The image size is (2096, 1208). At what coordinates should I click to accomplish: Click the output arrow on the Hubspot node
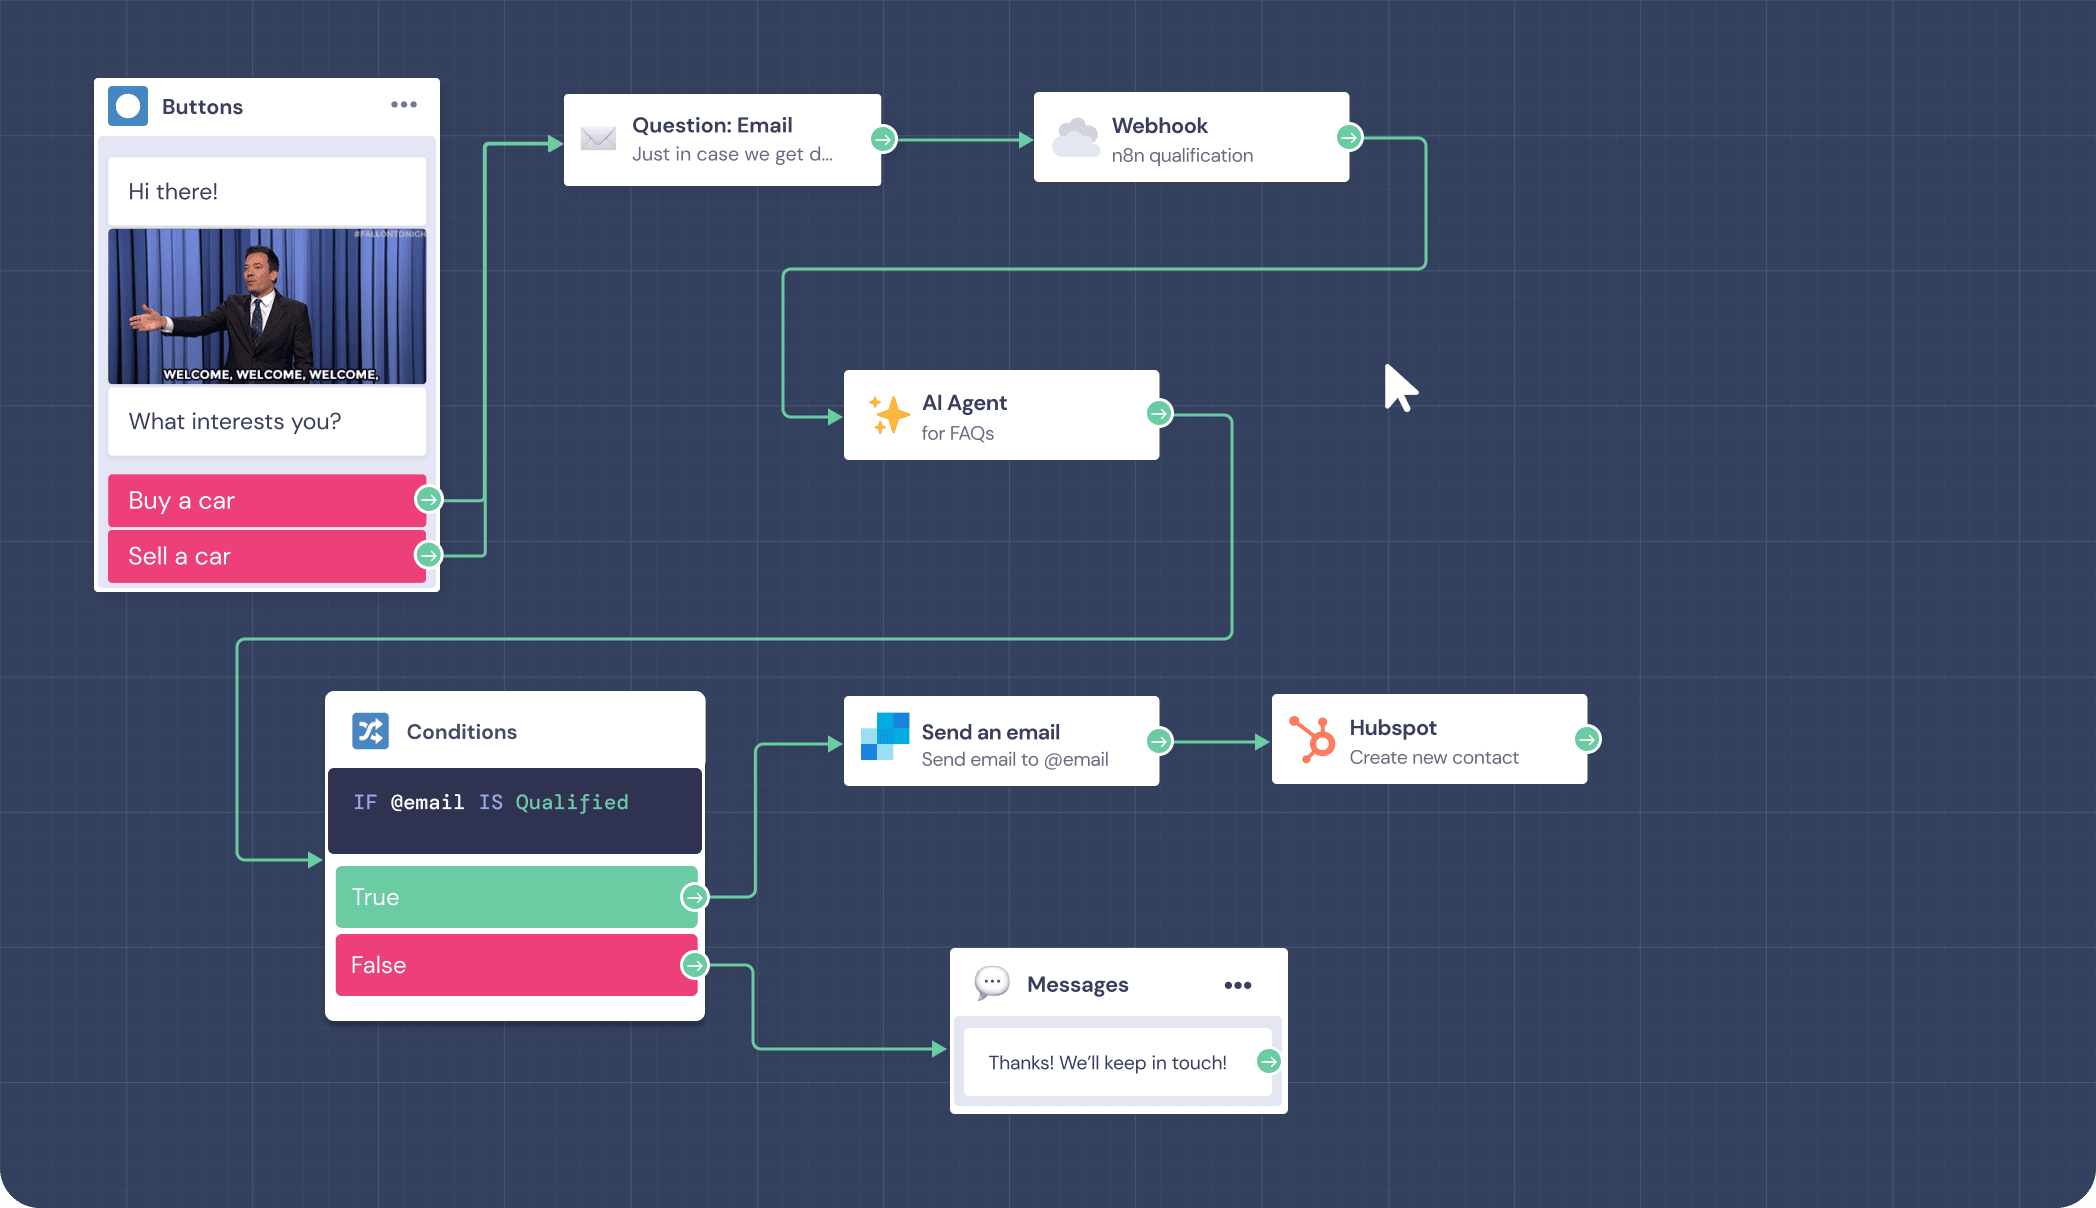point(1587,740)
